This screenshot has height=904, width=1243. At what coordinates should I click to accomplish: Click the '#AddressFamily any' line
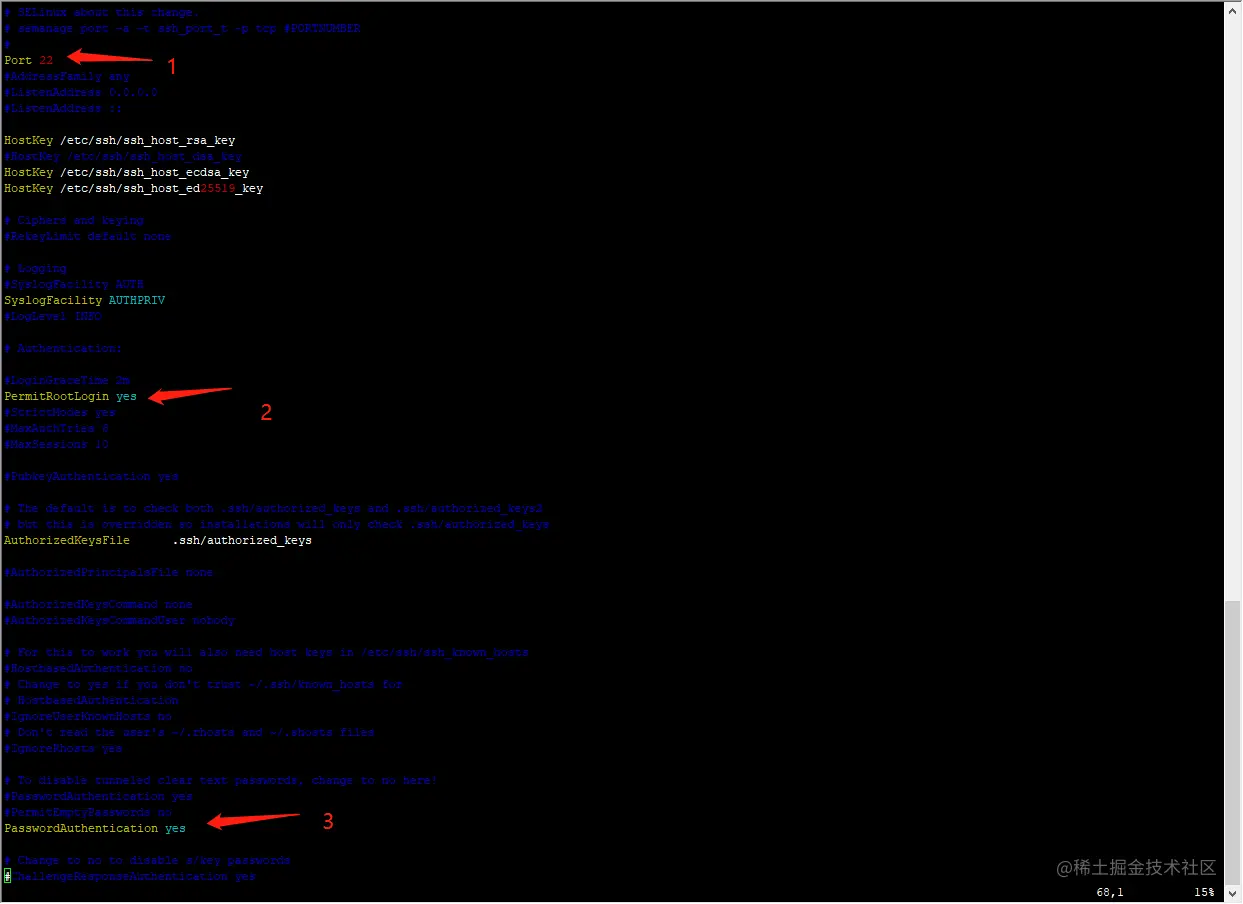(67, 77)
